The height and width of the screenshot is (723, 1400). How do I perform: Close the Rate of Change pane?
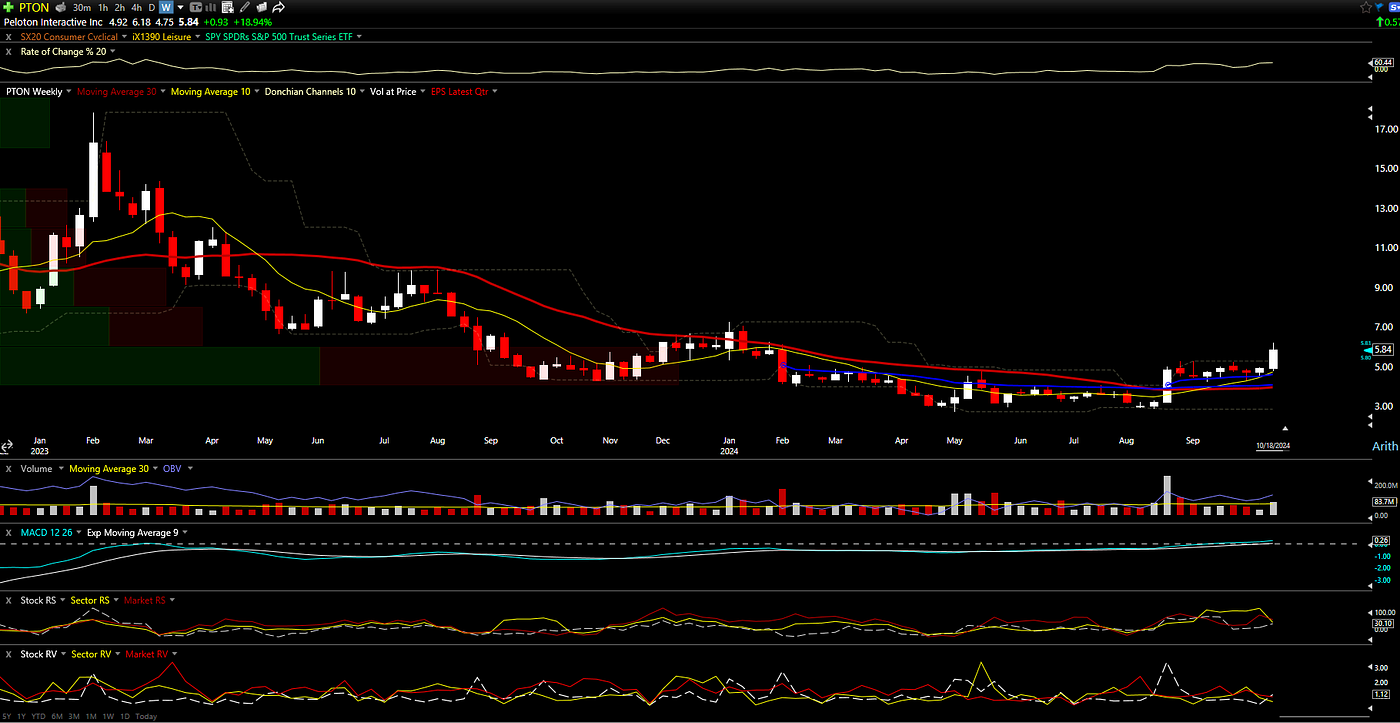9,52
